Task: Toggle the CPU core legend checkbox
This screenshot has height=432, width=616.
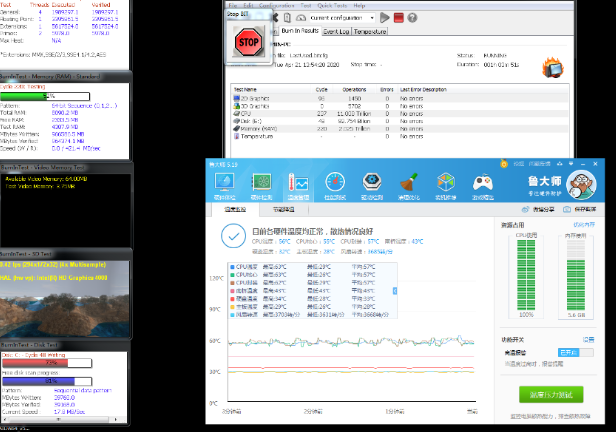Action: [233, 275]
